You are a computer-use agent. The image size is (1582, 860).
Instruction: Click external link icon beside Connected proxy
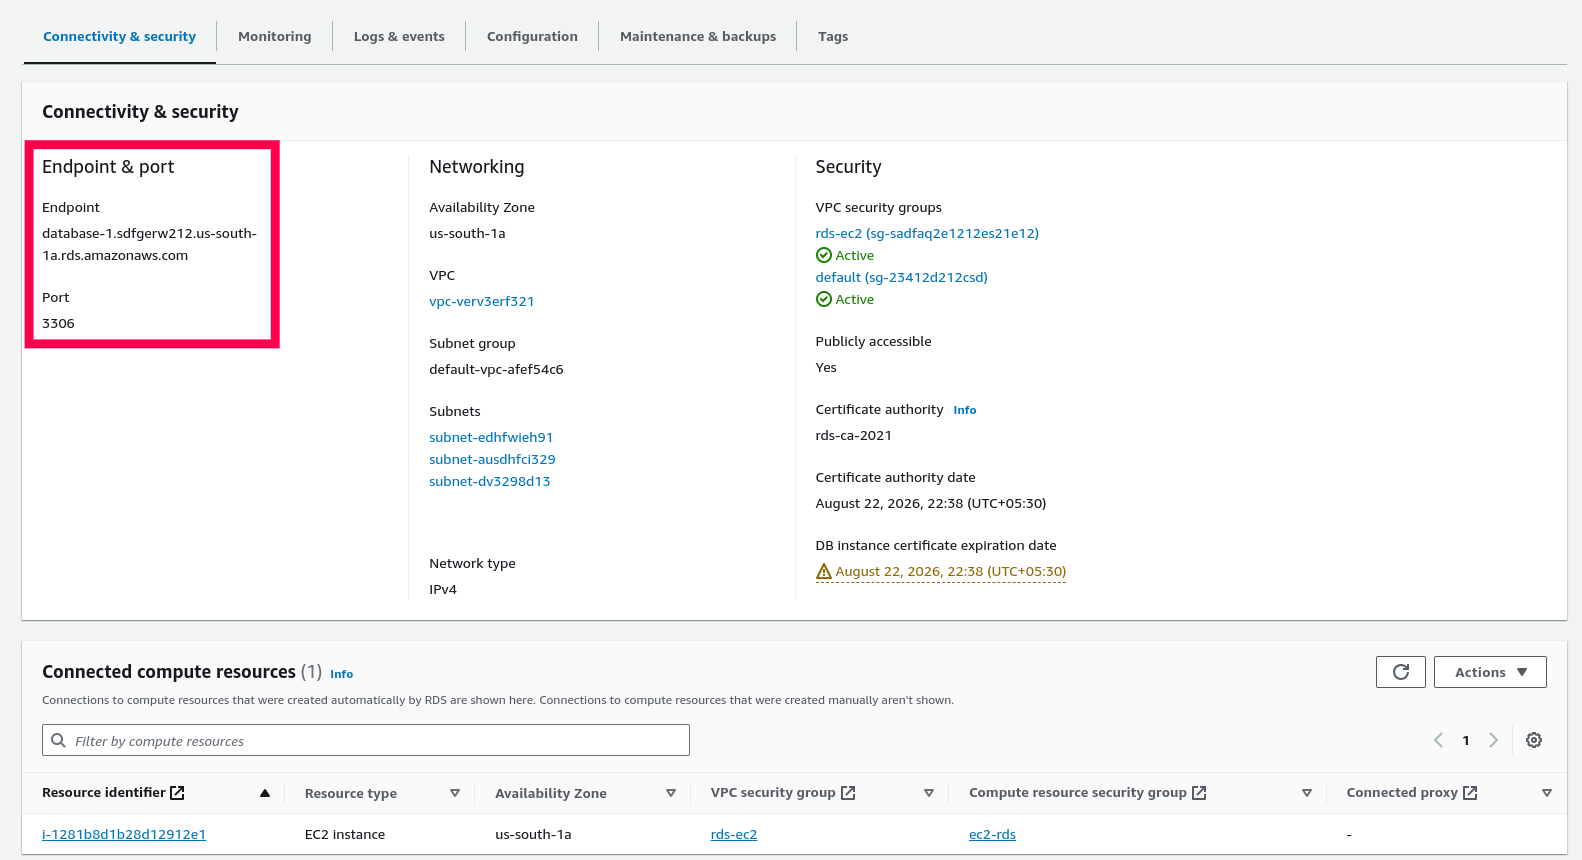(1470, 793)
